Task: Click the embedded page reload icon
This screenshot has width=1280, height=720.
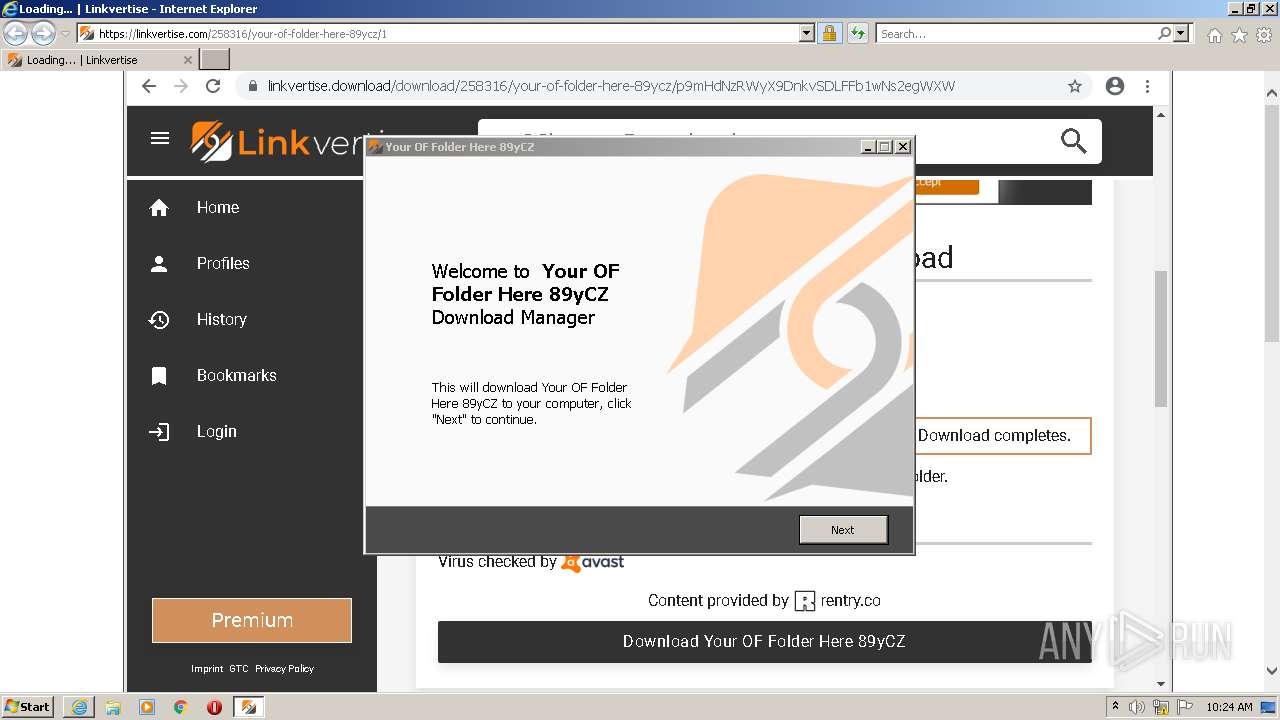Action: coord(213,86)
